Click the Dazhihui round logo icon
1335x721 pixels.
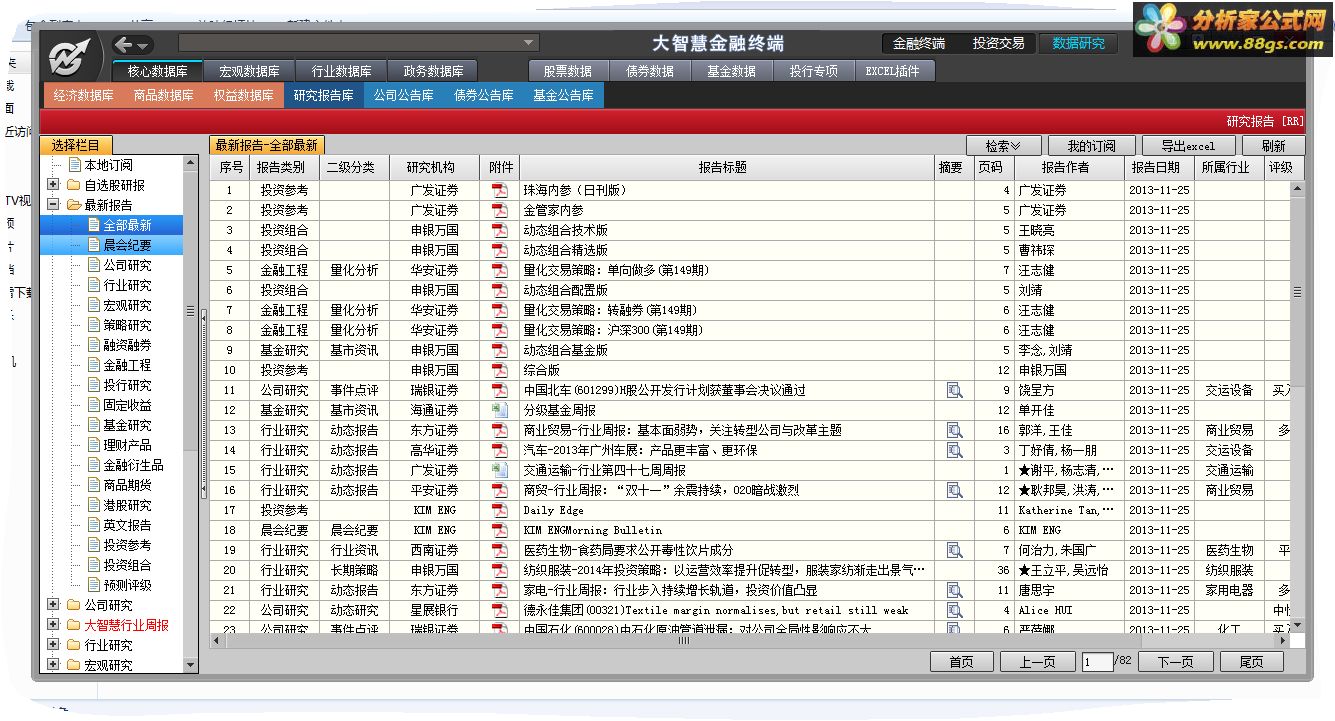pyautogui.click(x=70, y=57)
